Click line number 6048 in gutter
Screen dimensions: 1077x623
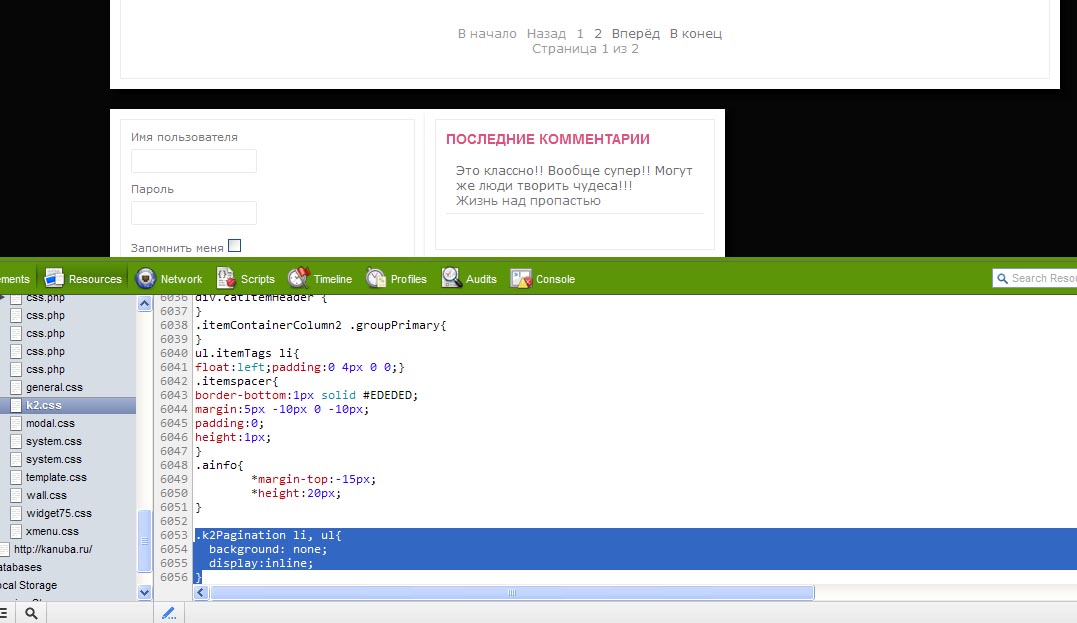click(174, 465)
